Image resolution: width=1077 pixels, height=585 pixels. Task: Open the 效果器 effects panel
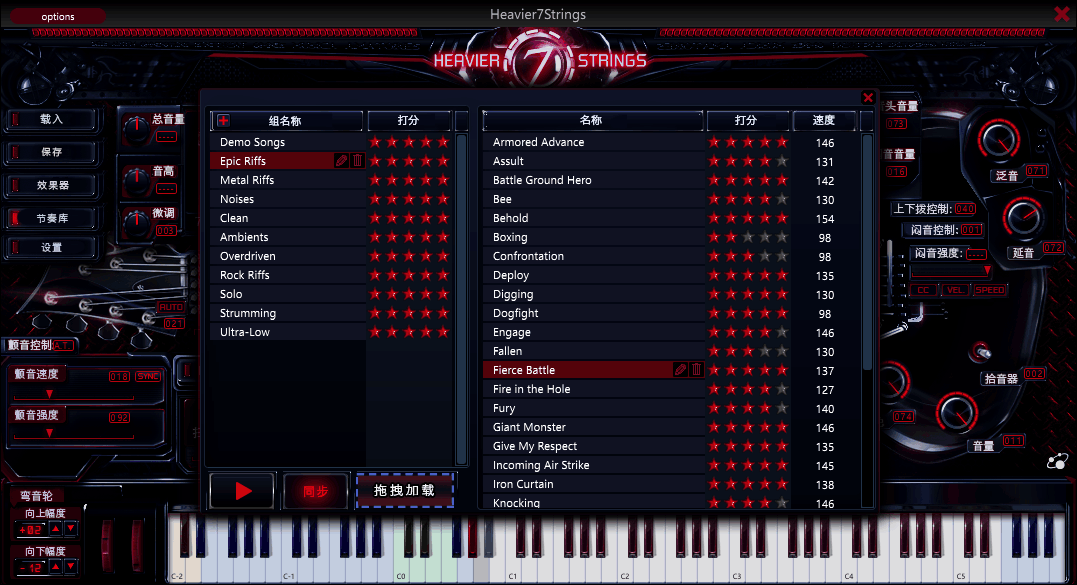[x=52, y=185]
